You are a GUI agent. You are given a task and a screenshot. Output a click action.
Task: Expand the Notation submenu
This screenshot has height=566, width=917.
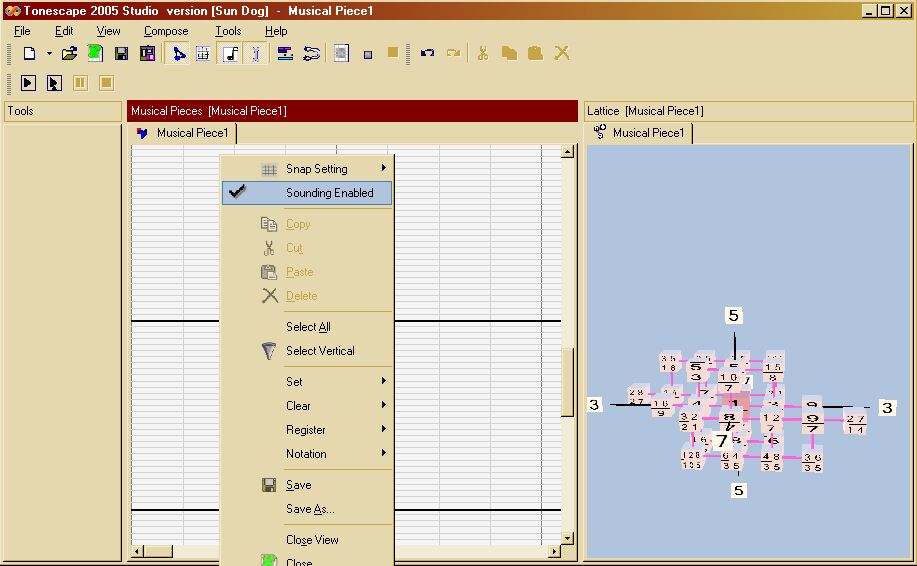point(307,454)
